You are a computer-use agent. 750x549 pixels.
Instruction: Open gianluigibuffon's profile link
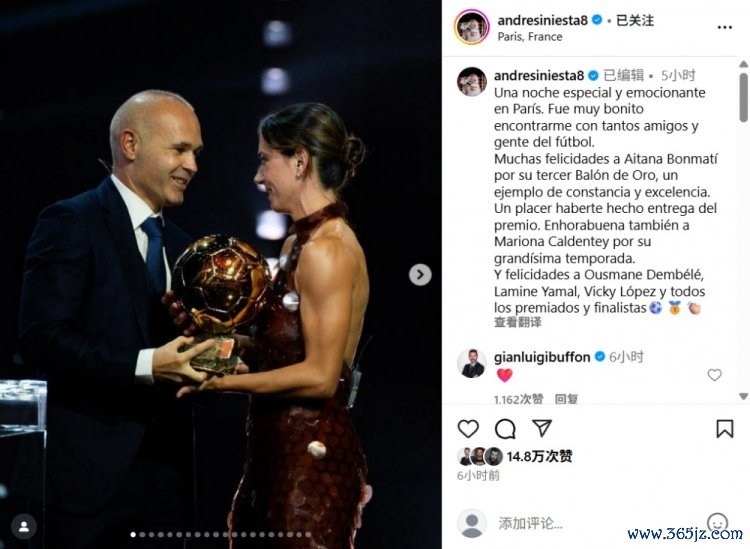(x=541, y=357)
